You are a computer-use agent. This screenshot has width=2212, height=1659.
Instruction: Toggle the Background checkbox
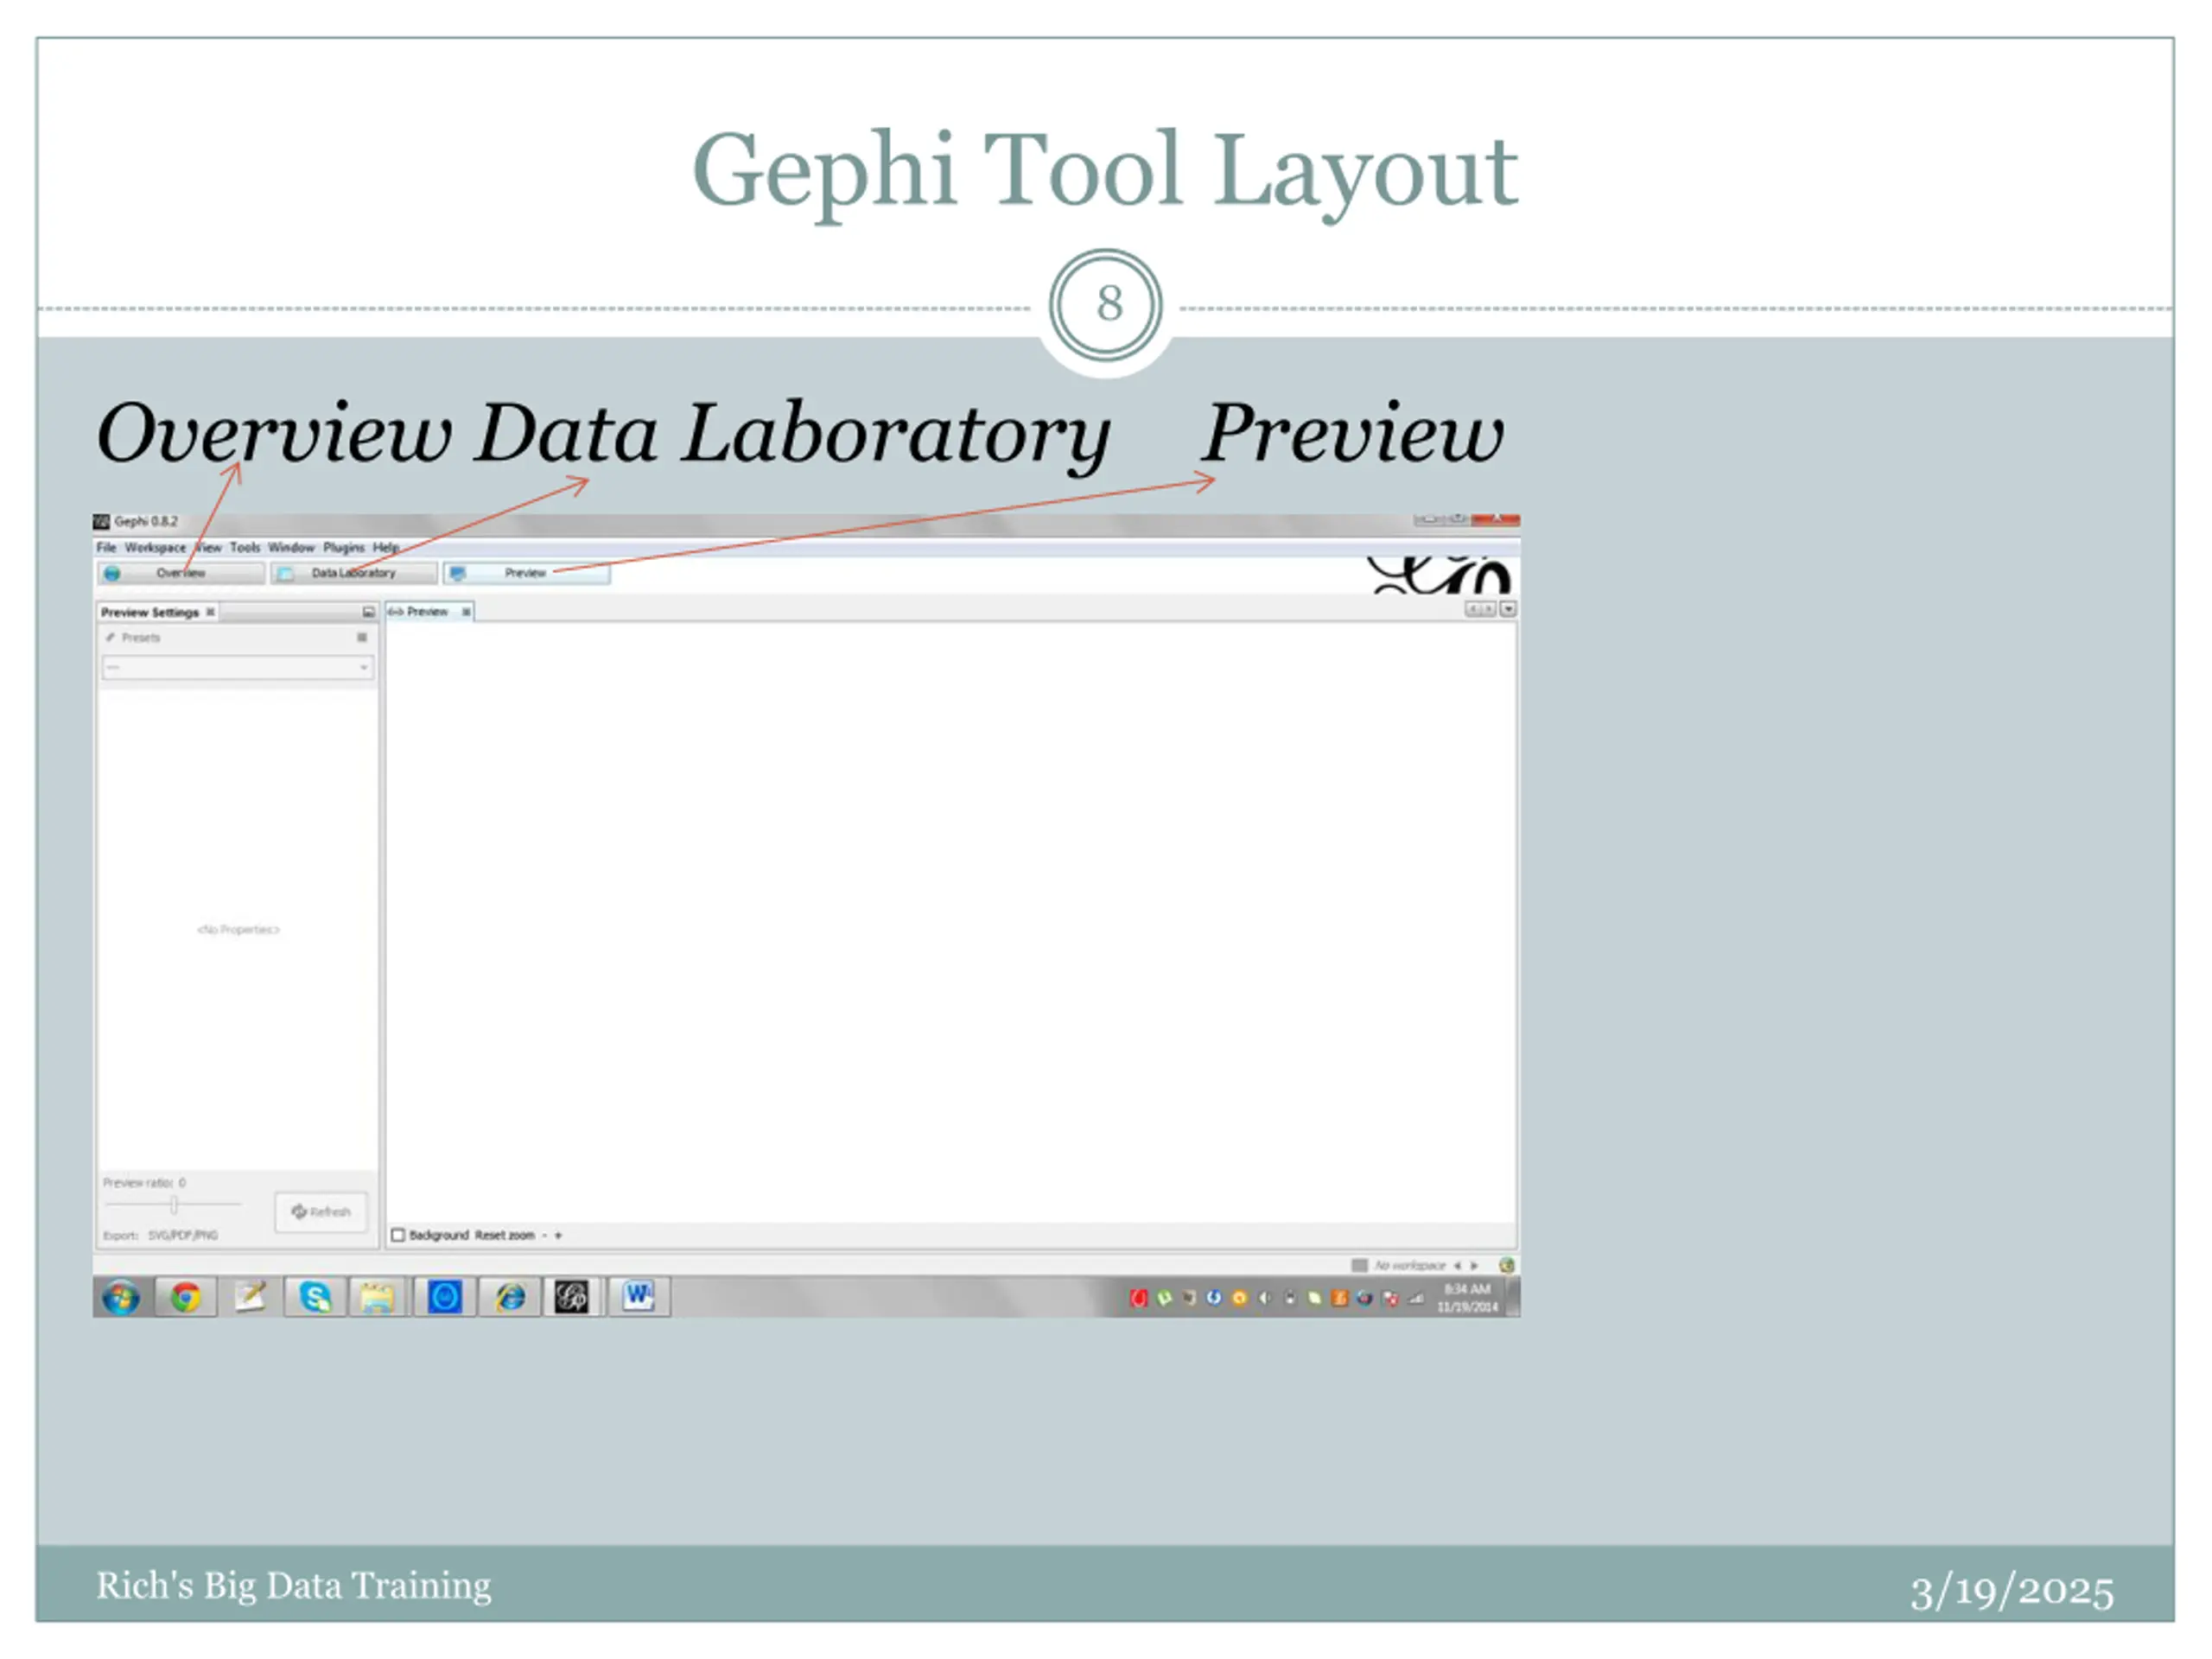pos(398,1235)
